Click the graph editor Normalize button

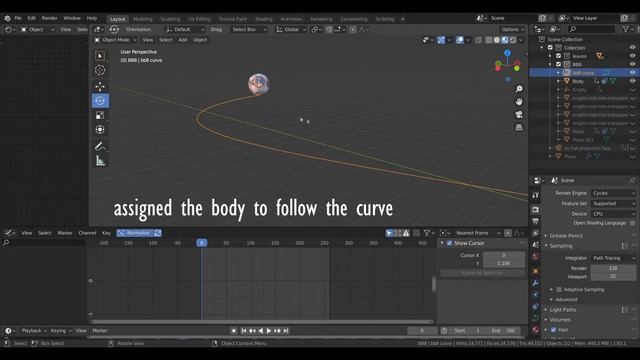click(x=135, y=233)
